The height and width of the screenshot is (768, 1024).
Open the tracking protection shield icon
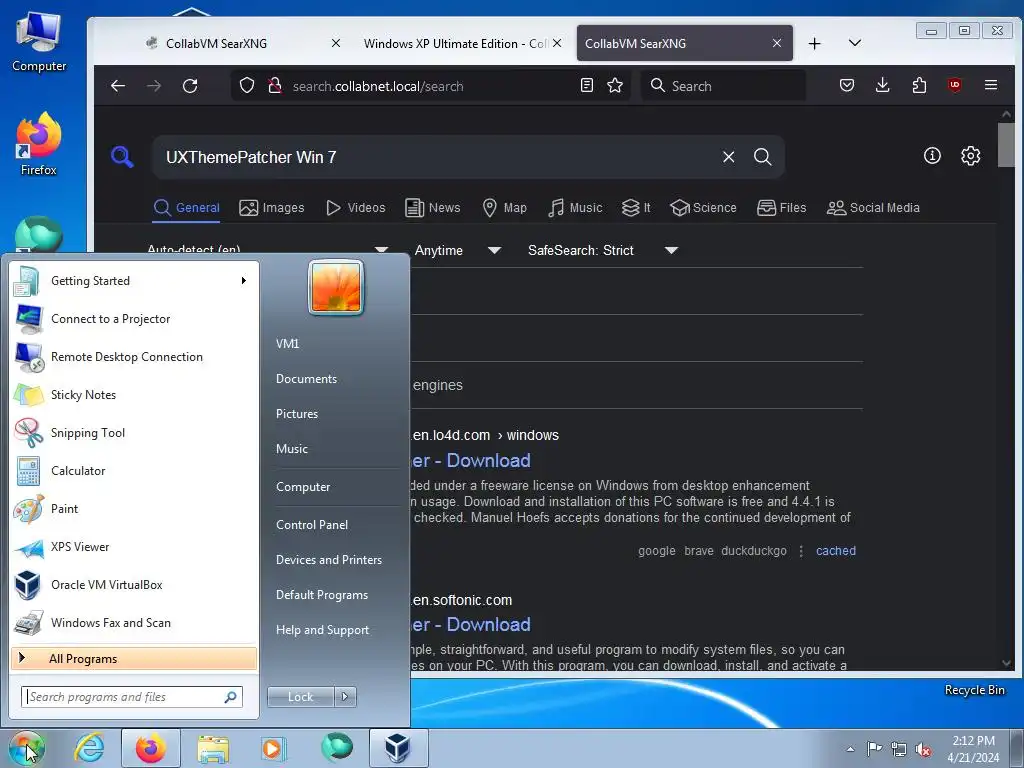click(x=246, y=86)
